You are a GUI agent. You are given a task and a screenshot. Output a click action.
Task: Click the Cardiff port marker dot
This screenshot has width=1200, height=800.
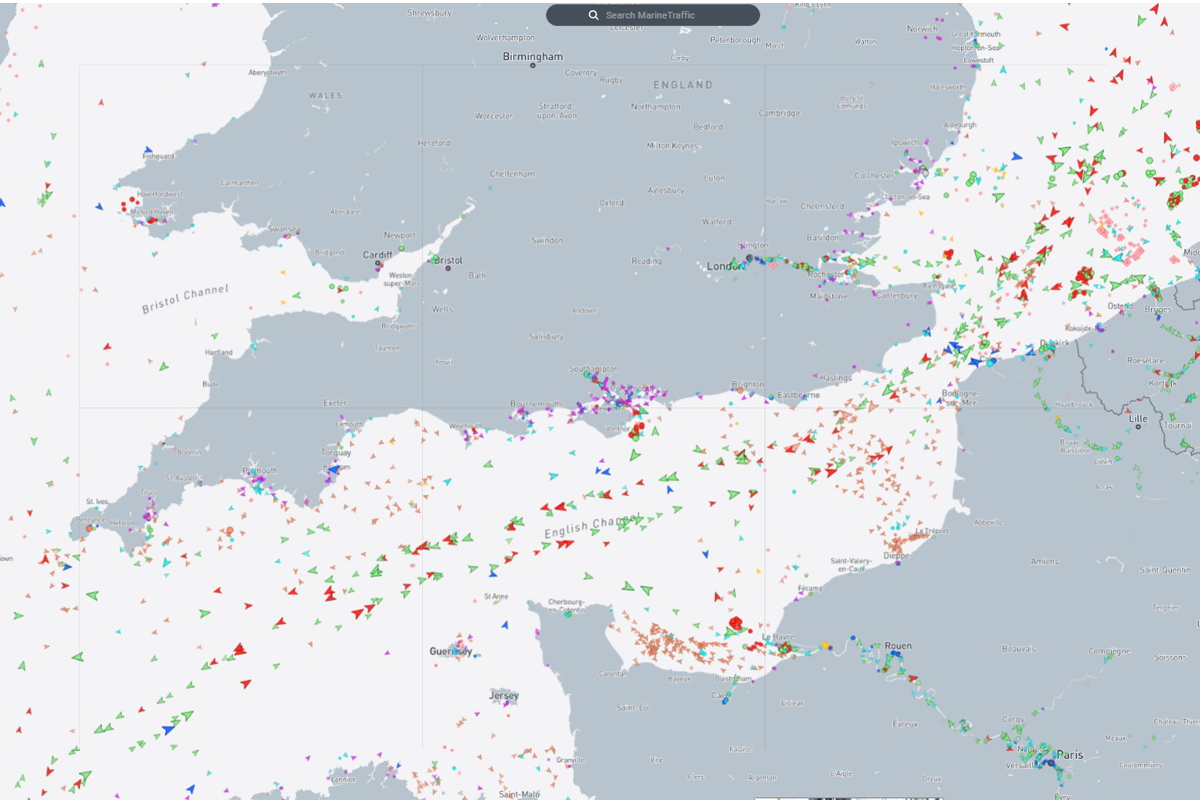point(378,263)
